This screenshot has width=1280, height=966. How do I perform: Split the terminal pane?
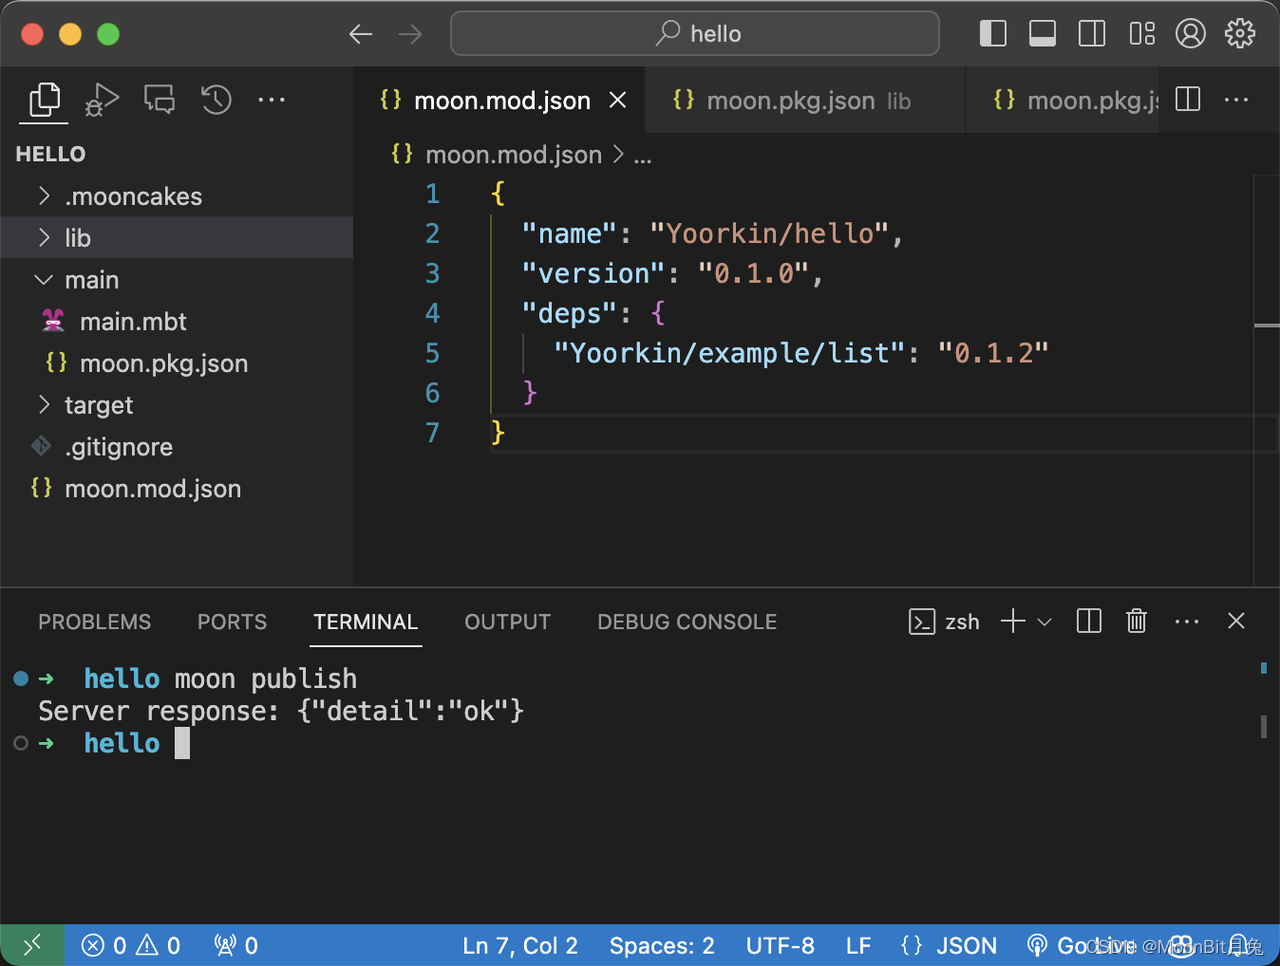pos(1088,621)
